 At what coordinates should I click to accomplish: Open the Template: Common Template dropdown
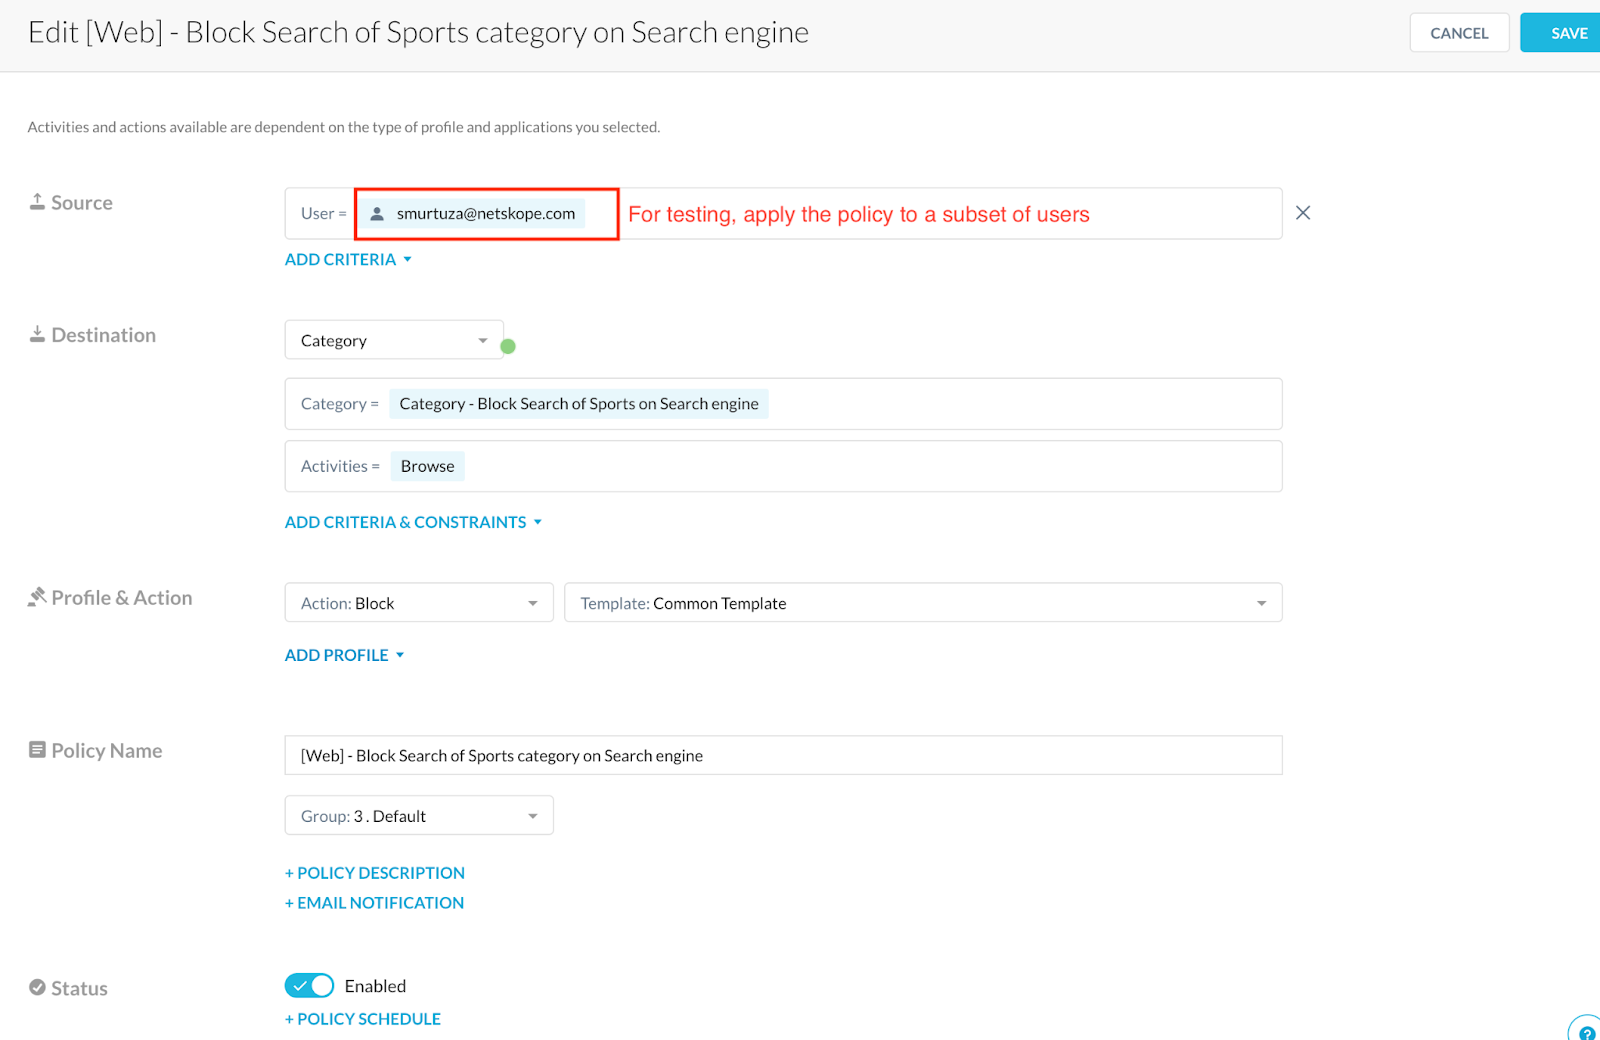(923, 603)
